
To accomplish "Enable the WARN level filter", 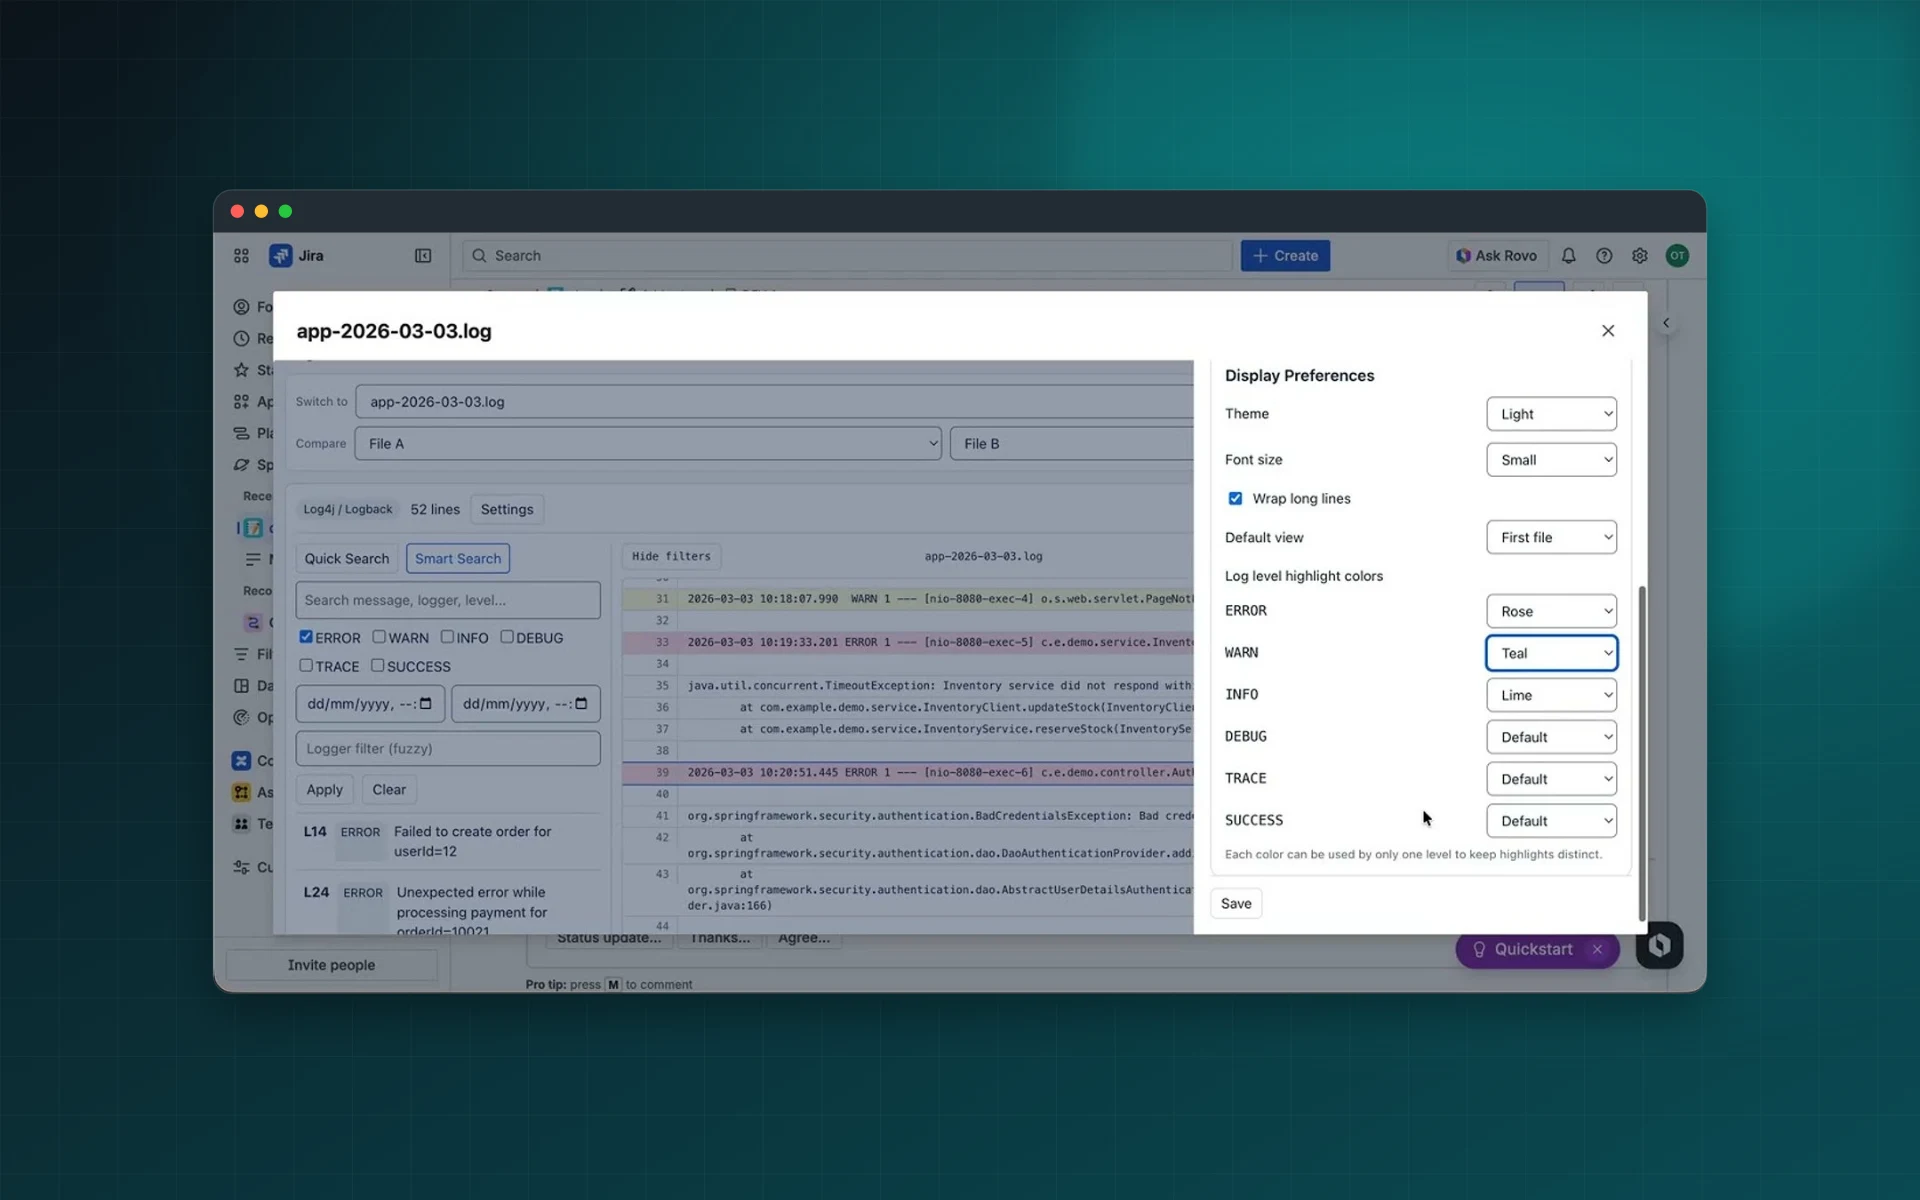I will click(379, 637).
